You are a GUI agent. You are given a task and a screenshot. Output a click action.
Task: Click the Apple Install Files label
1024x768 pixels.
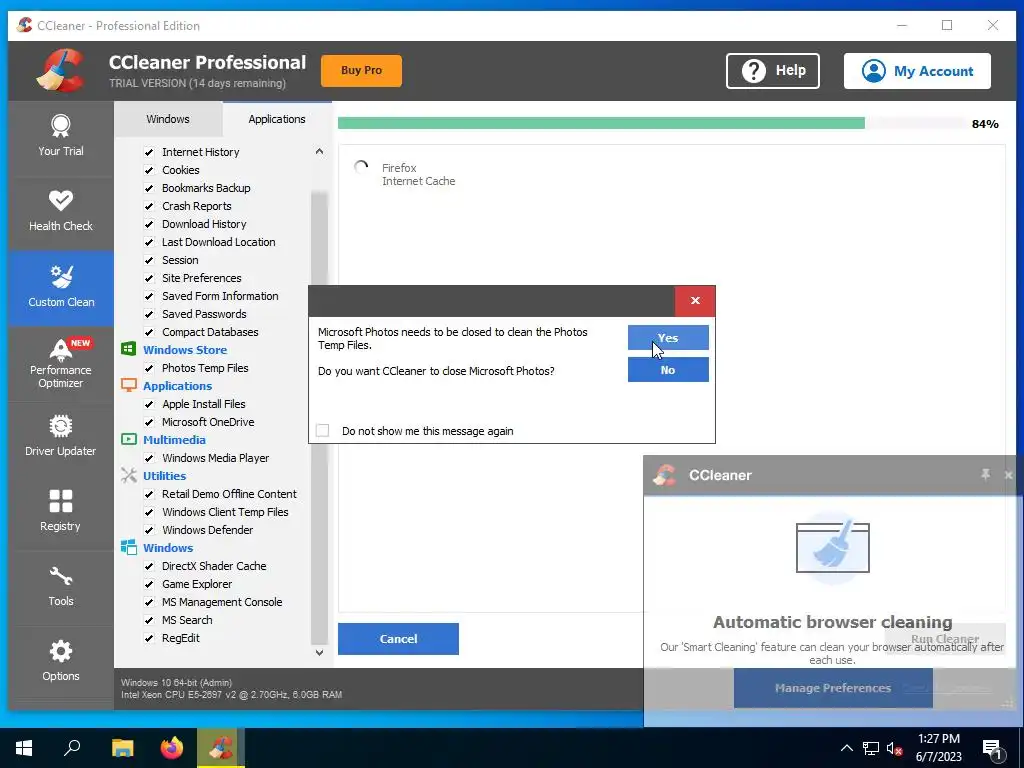204,404
